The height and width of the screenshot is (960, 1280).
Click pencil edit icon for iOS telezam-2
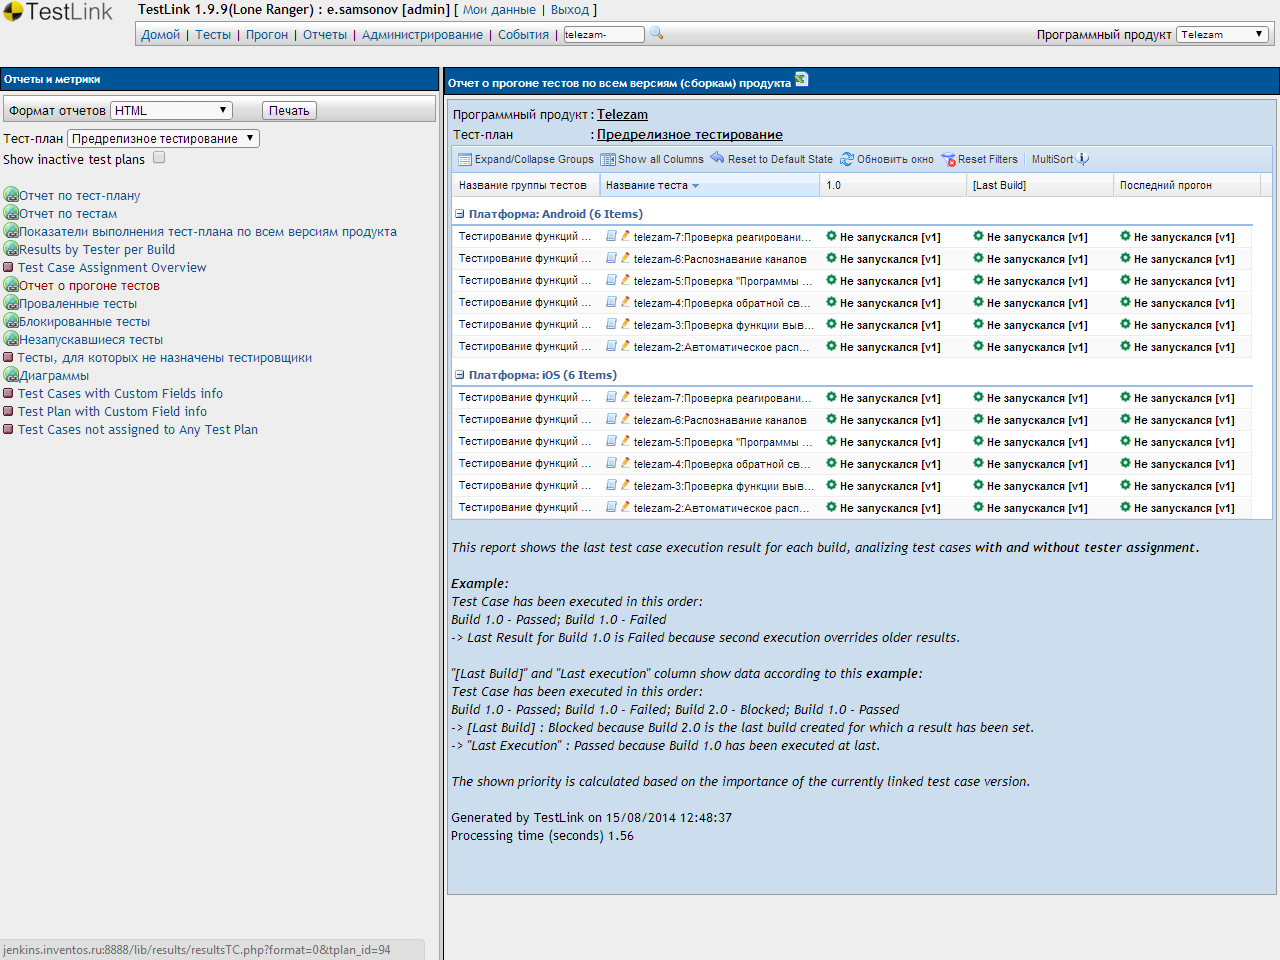click(x=625, y=507)
